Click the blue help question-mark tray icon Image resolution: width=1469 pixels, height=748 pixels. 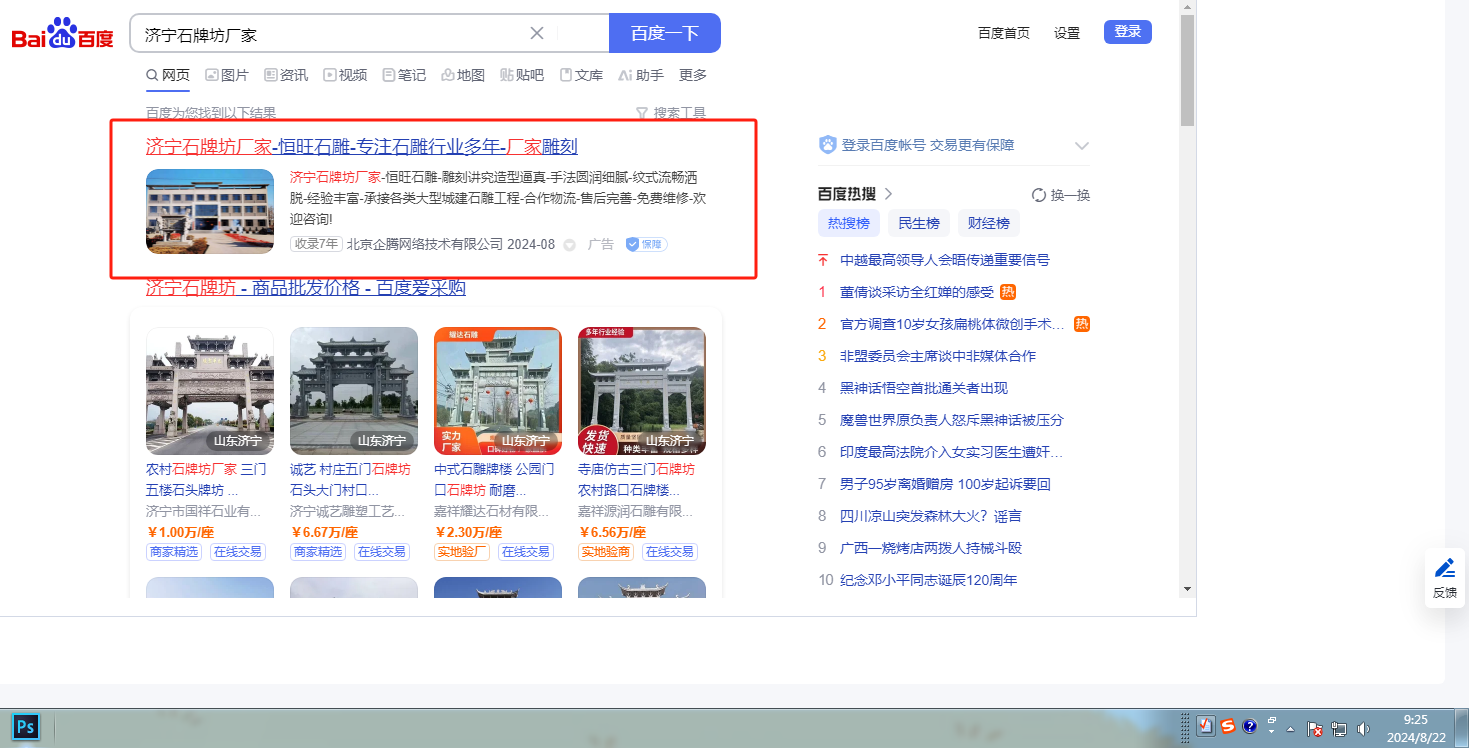pyautogui.click(x=1249, y=726)
